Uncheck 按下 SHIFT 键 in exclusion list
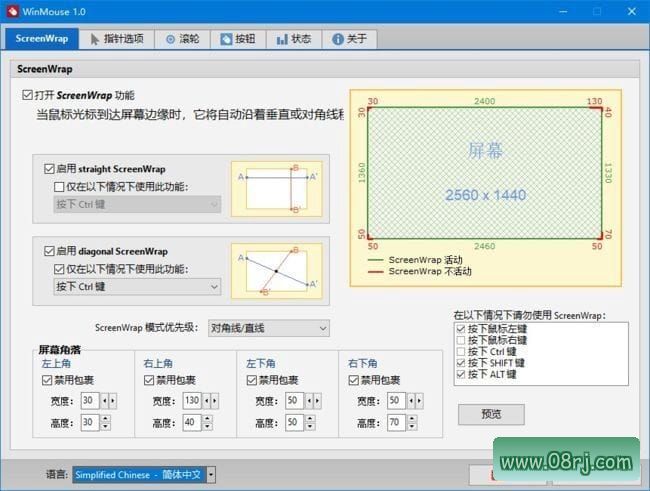The width and height of the screenshot is (650, 491). (x=461, y=363)
